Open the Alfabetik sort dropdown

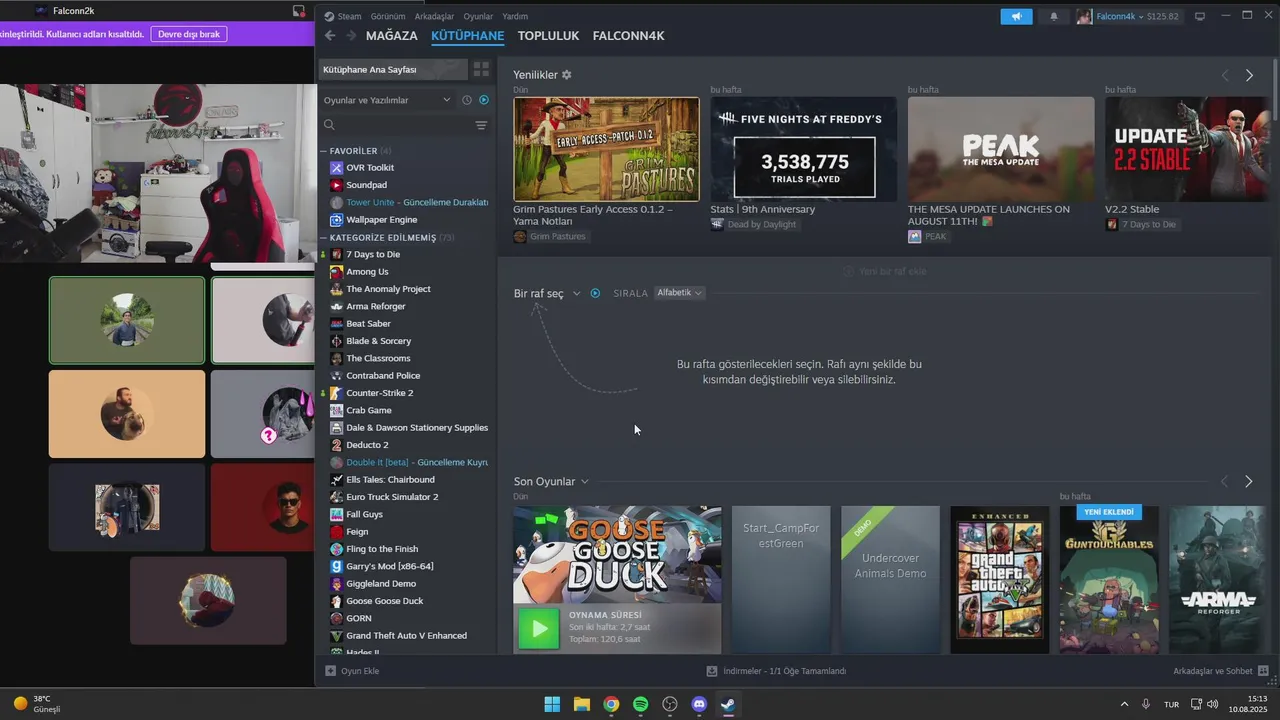coord(679,293)
